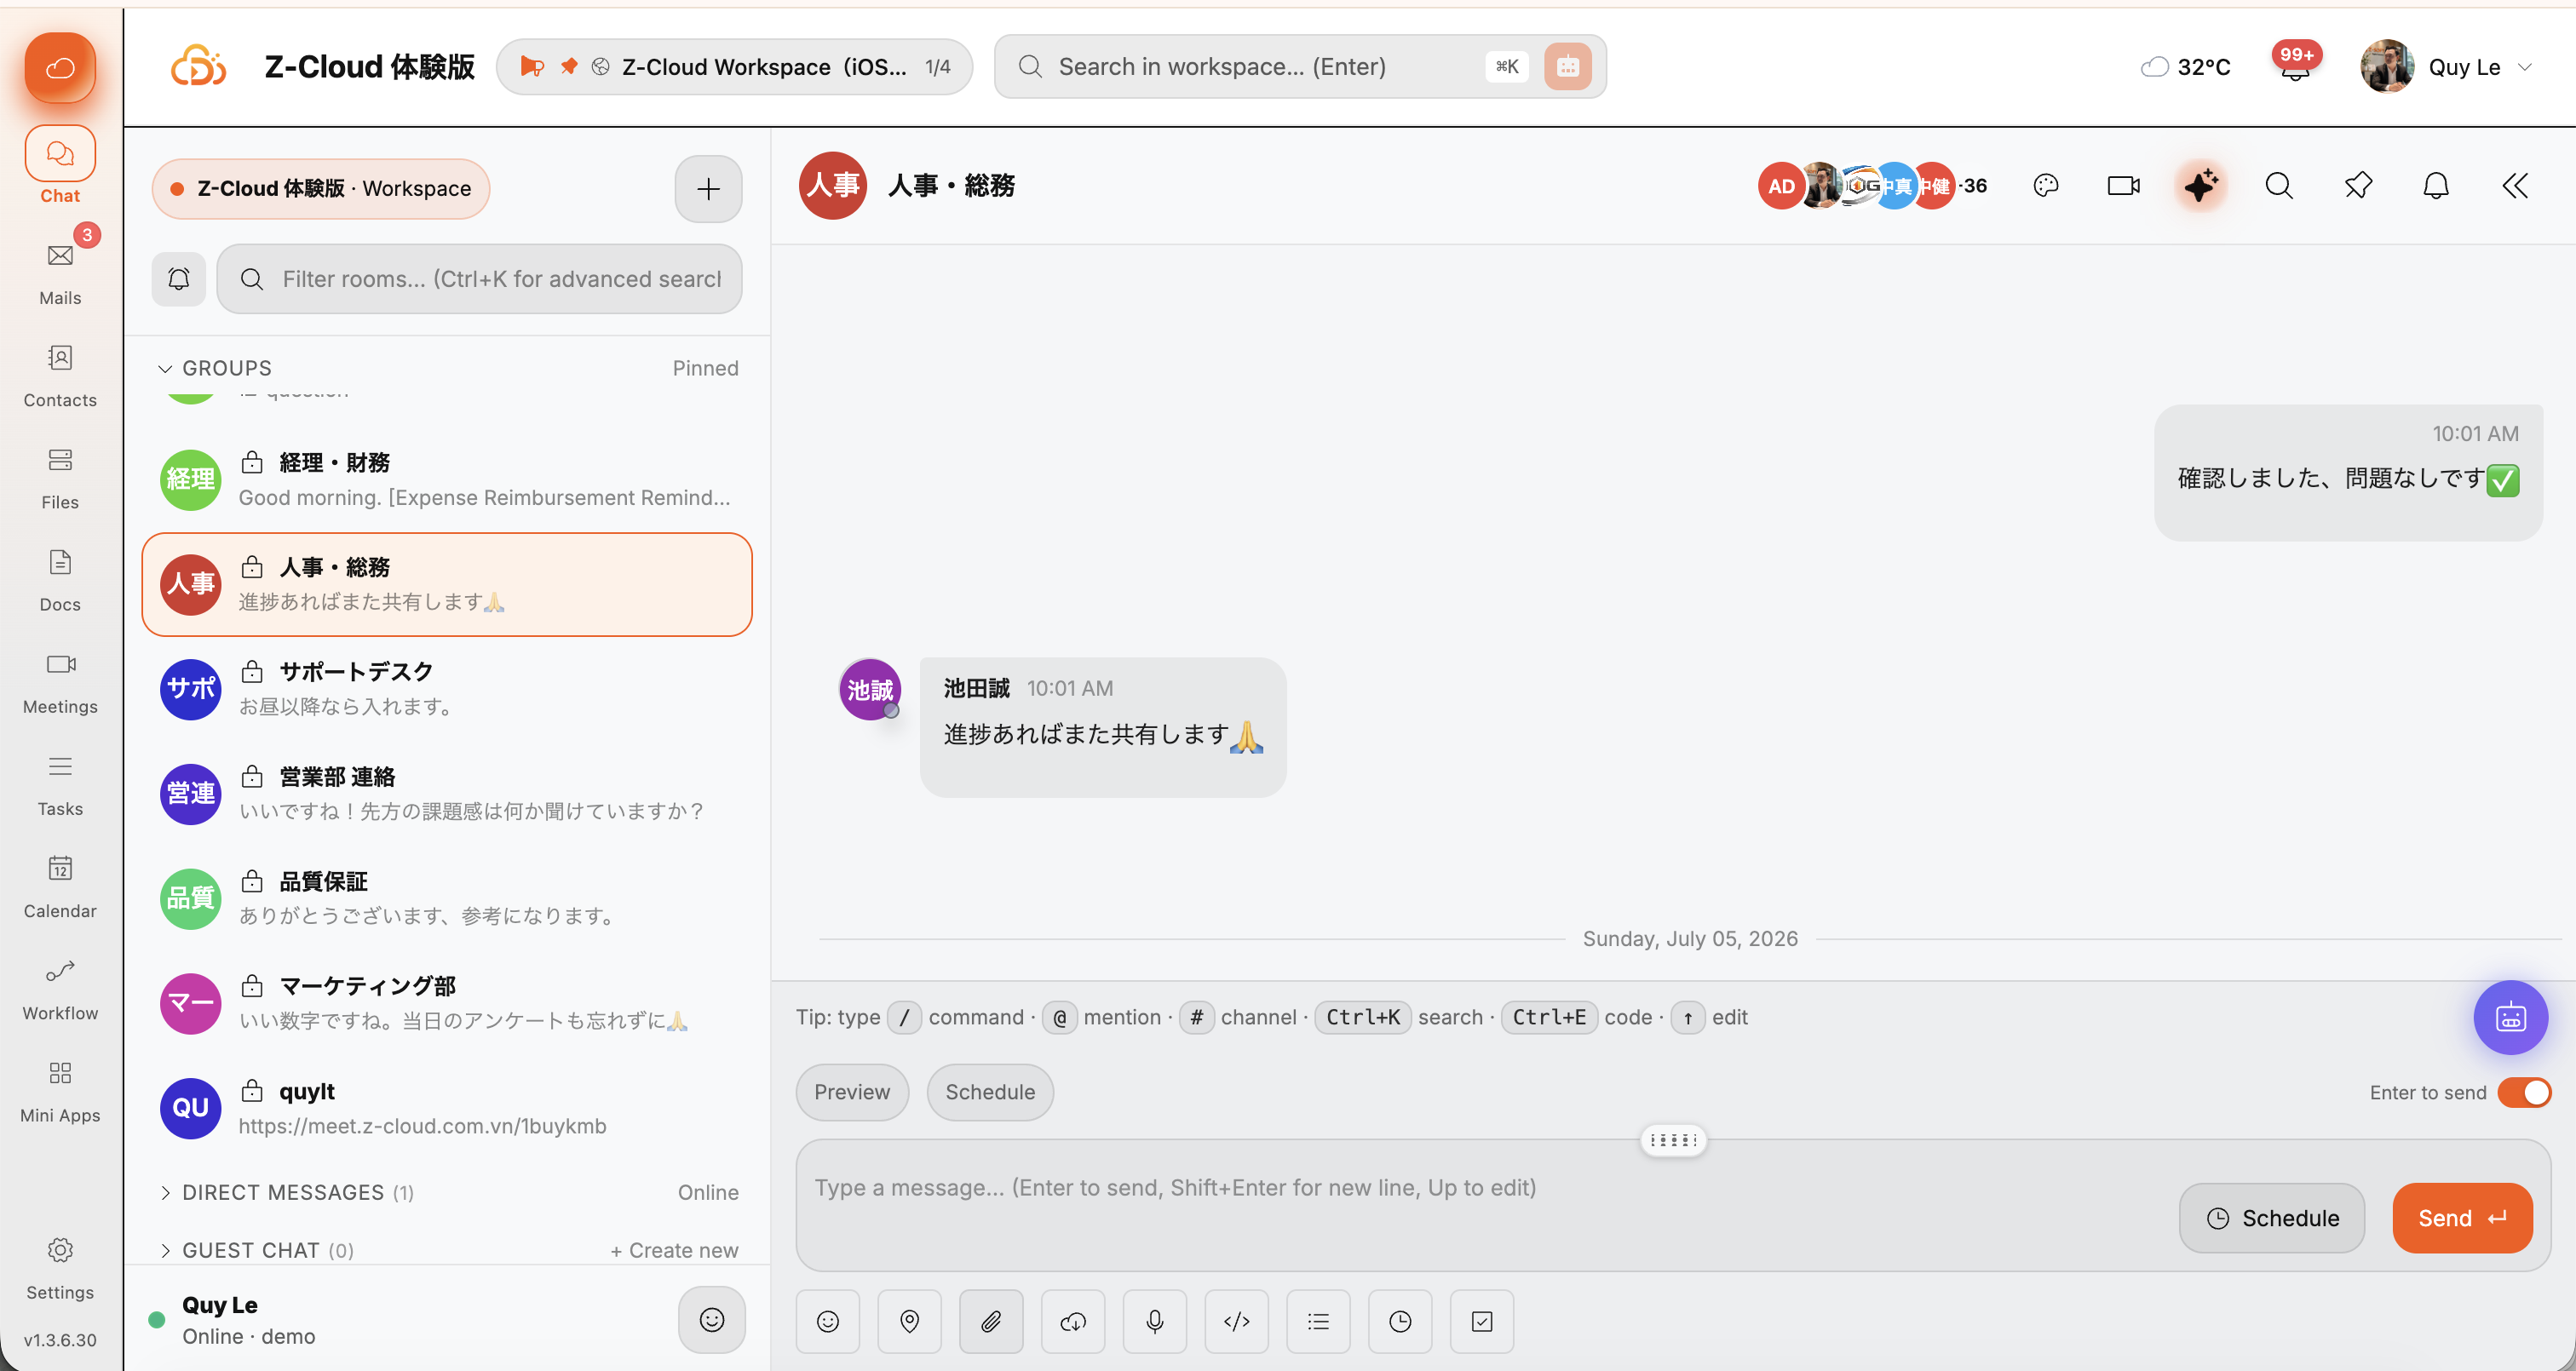Start a video call in 人事・総務 room
Viewport: 2576px width, 1371px height.
tap(2123, 186)
